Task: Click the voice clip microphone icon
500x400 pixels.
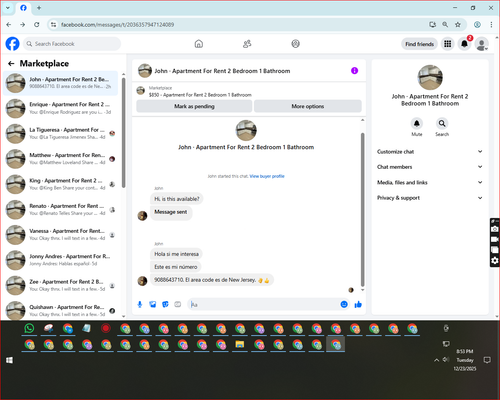Action: (140, 304)
